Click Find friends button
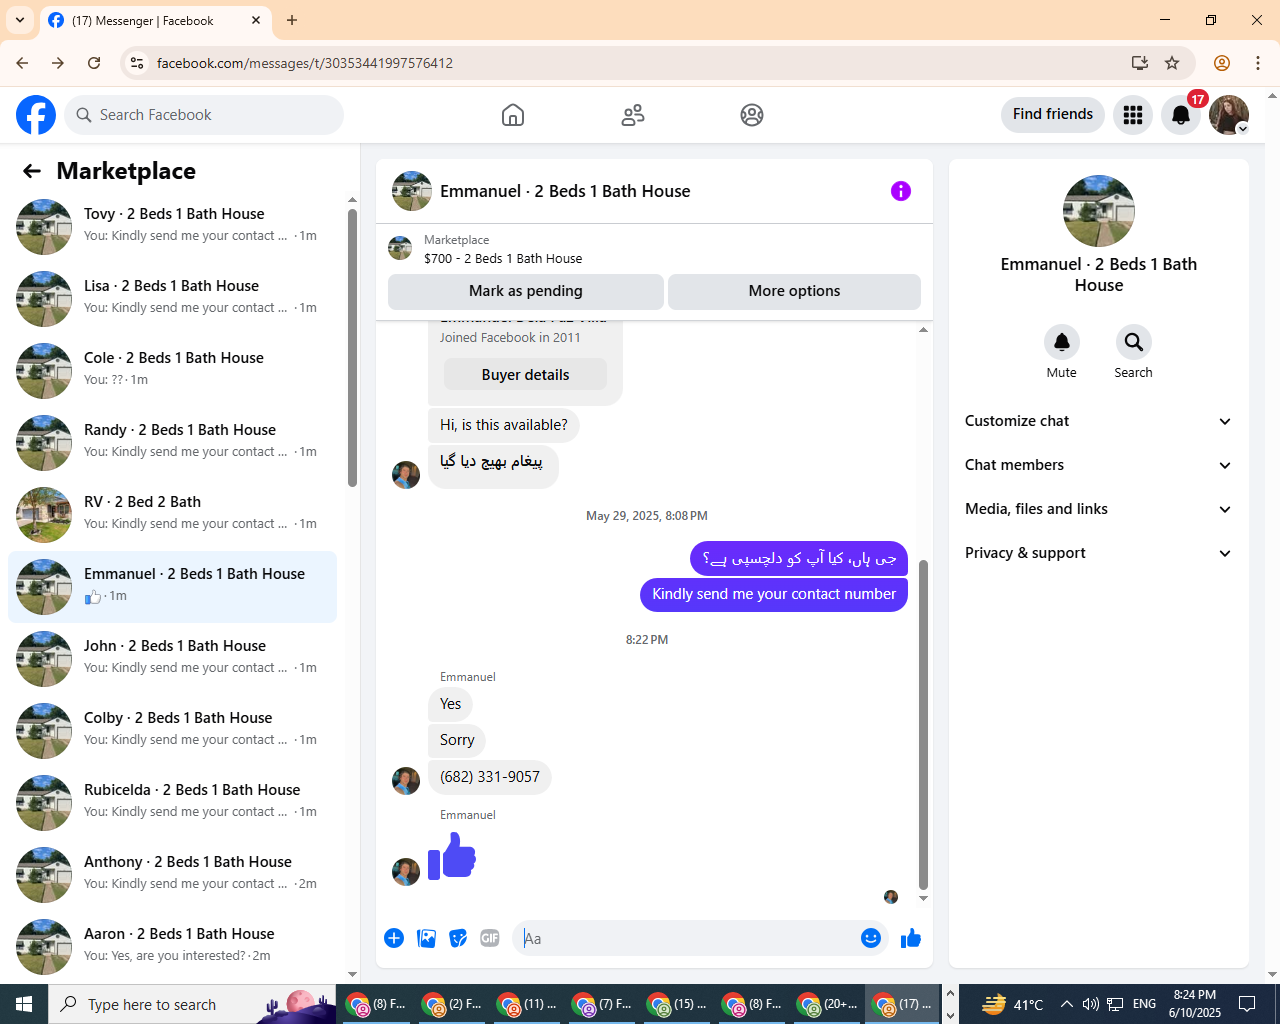 pos(1053,114)
